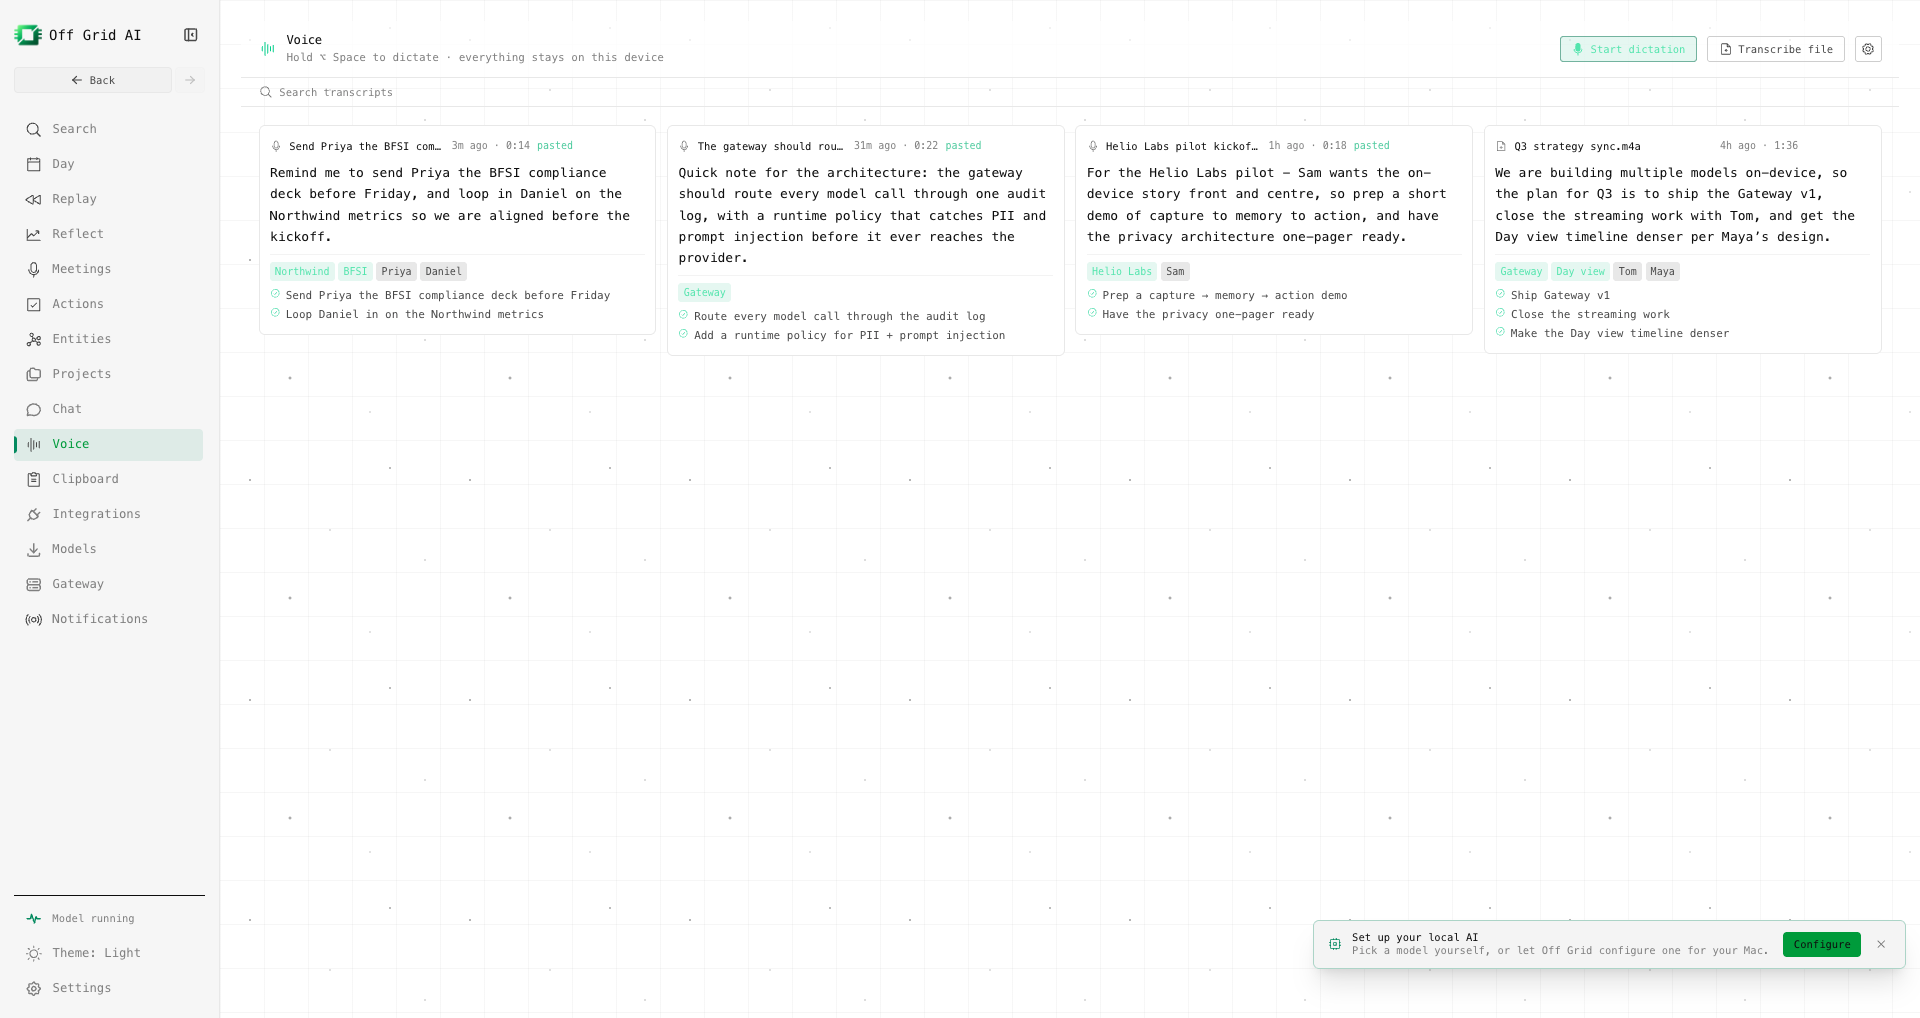The image size is (1920, 1018).
Task: Open Gateway in the sidebar
Action: (x=108, y=584)
